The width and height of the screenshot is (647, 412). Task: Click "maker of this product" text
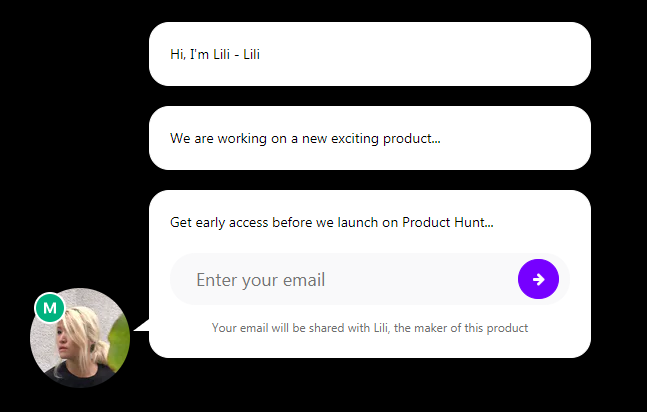471,328
